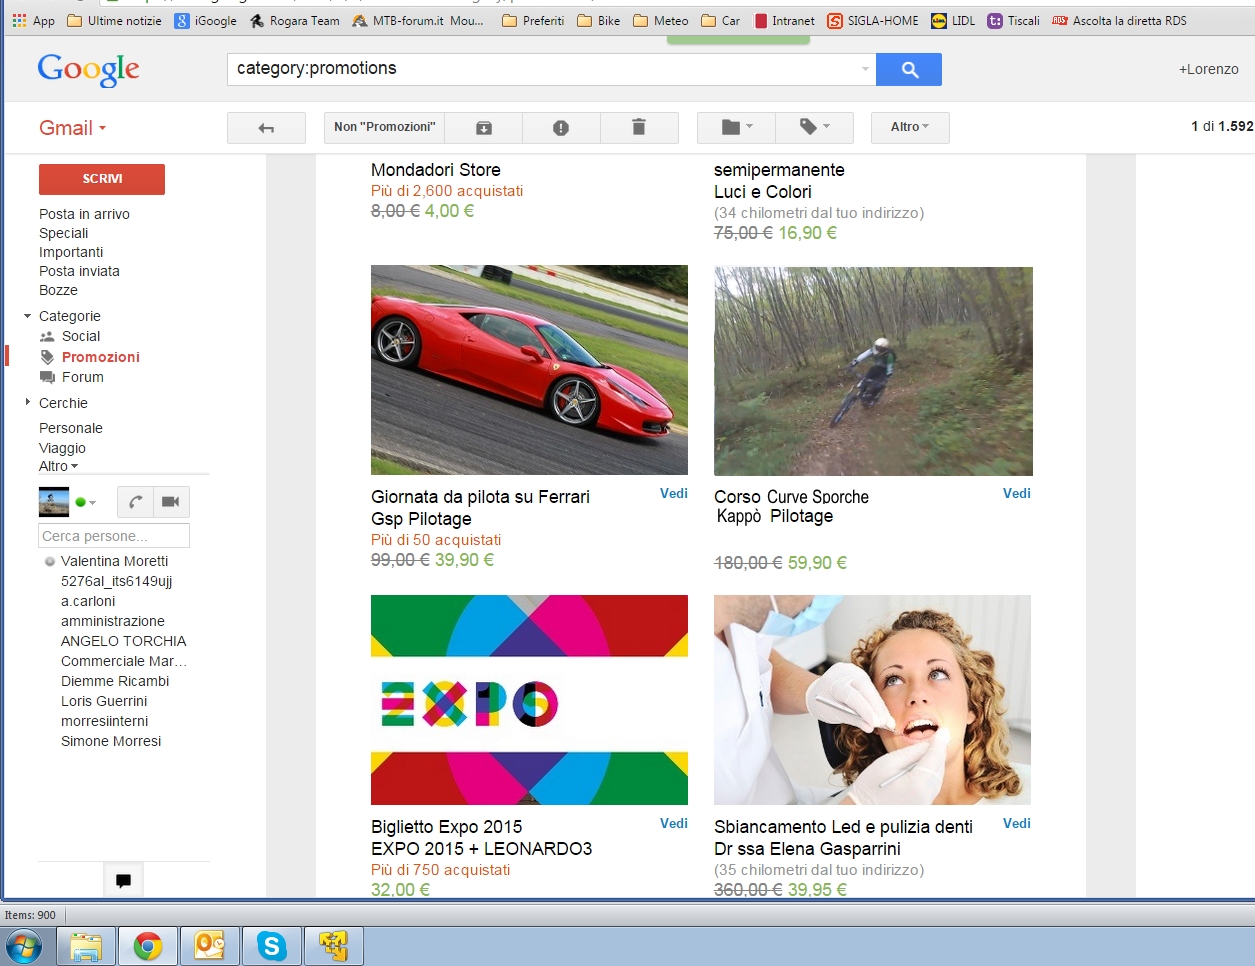Click the chat profile picture
The width and height of the screenshot is (1255, 966).
click(54, 501)
